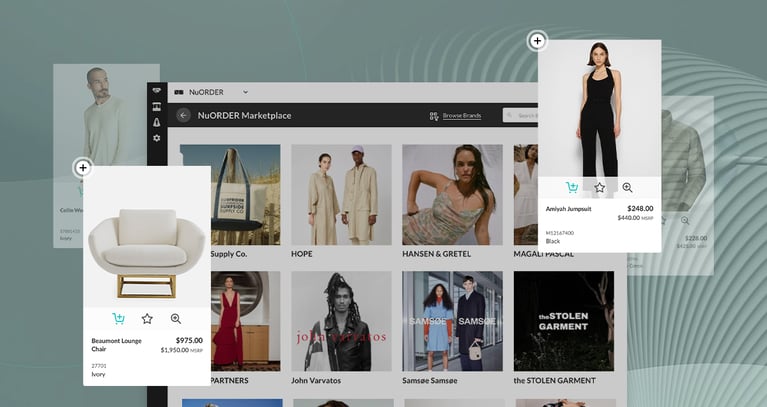The image size is (767, 407).
Task: Open the HANSEN & GRETEL brand thumbnail
Action: pyautogui.click(x=452, y=195)
